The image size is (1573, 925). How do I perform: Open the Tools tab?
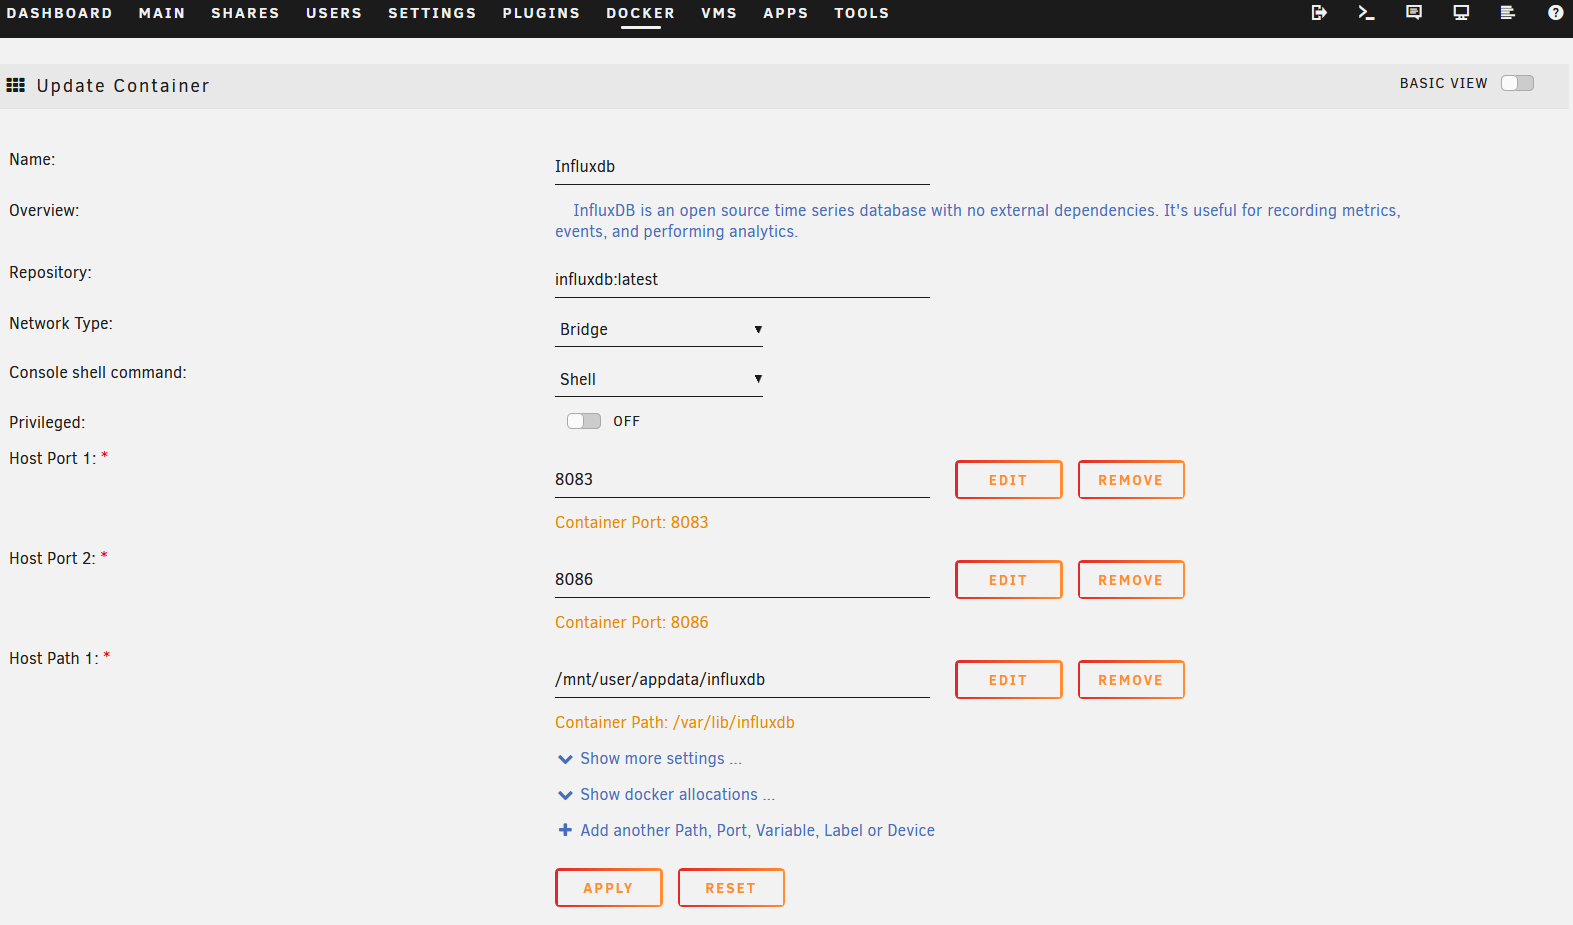pyautogui.click(x=861, y=13)
